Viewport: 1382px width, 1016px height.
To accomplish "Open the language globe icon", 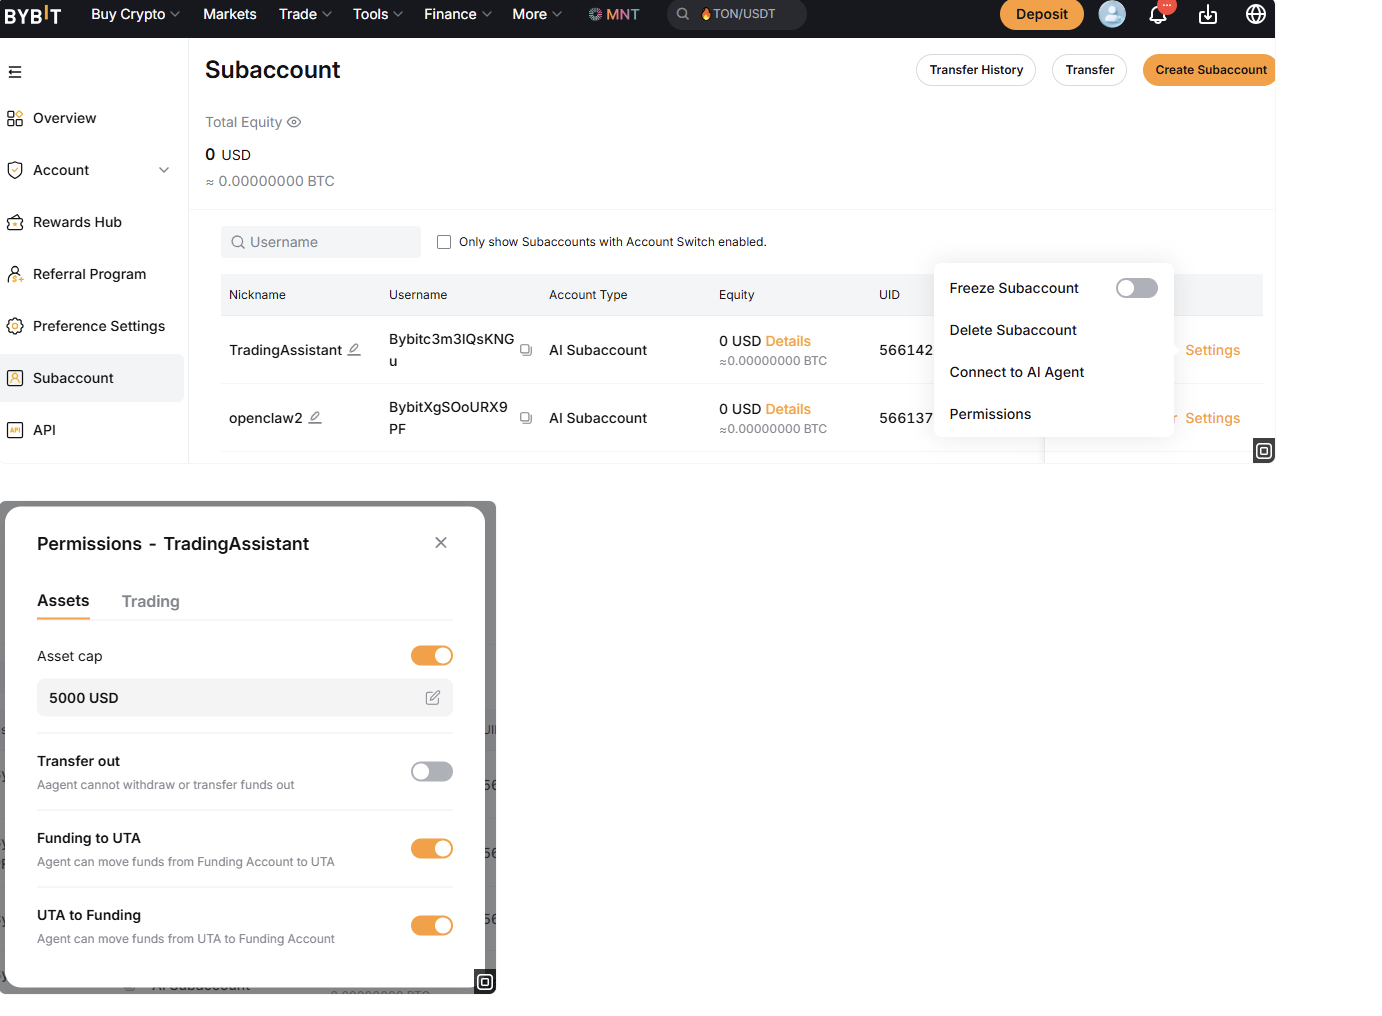I will click(x=1256, y=14).
